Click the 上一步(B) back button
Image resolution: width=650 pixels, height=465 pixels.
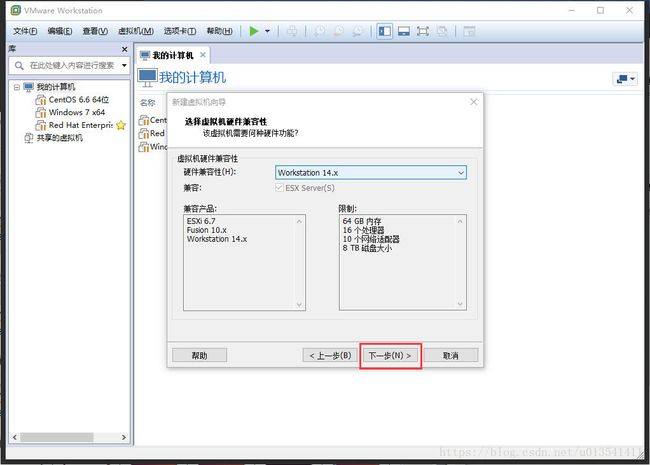pyautogui.click(x=330, y=356)
